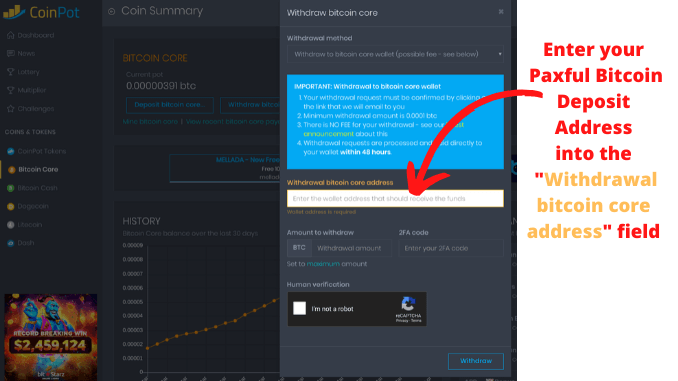The width and height of the screenshot is (678, 381).
Task: Click the Withdrawal amount input
Action: point(352,248)
